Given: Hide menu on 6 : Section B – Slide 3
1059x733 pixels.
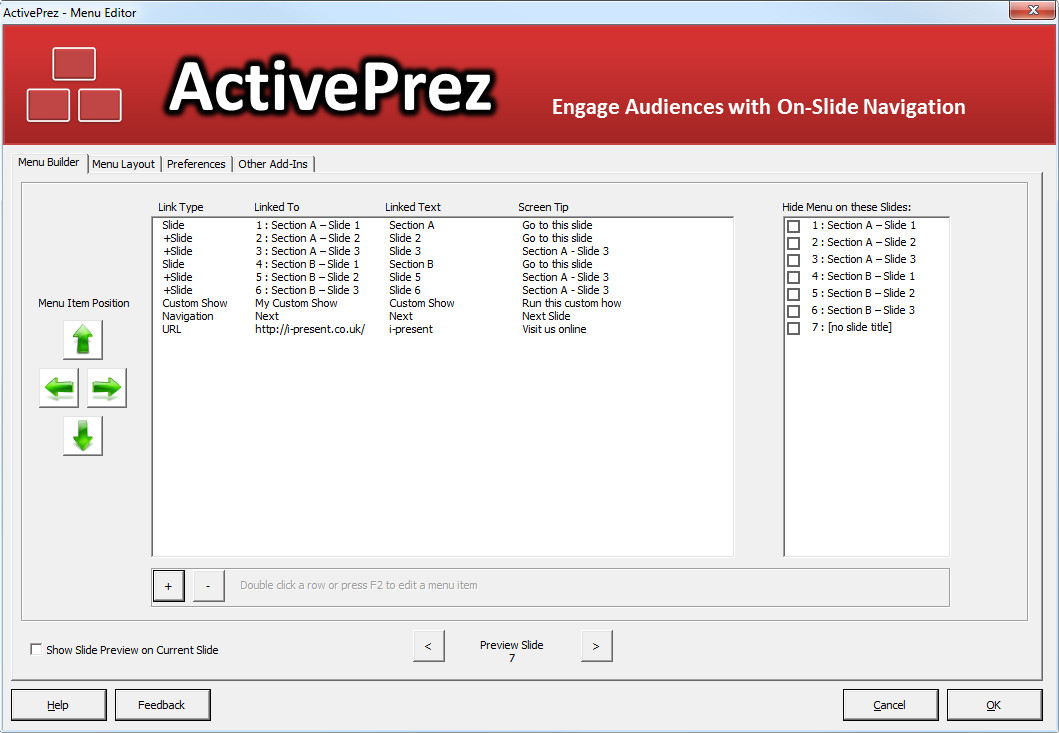Looking at the screenshot, I should click(794, 311).
